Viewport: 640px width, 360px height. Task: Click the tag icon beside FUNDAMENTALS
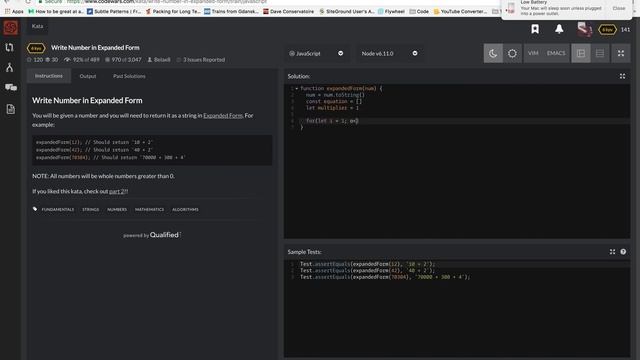(35, 209)
